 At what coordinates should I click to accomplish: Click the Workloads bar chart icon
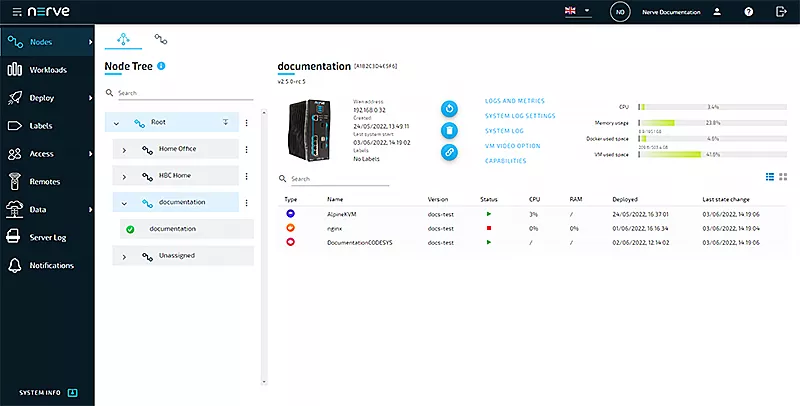click(14, 70)
